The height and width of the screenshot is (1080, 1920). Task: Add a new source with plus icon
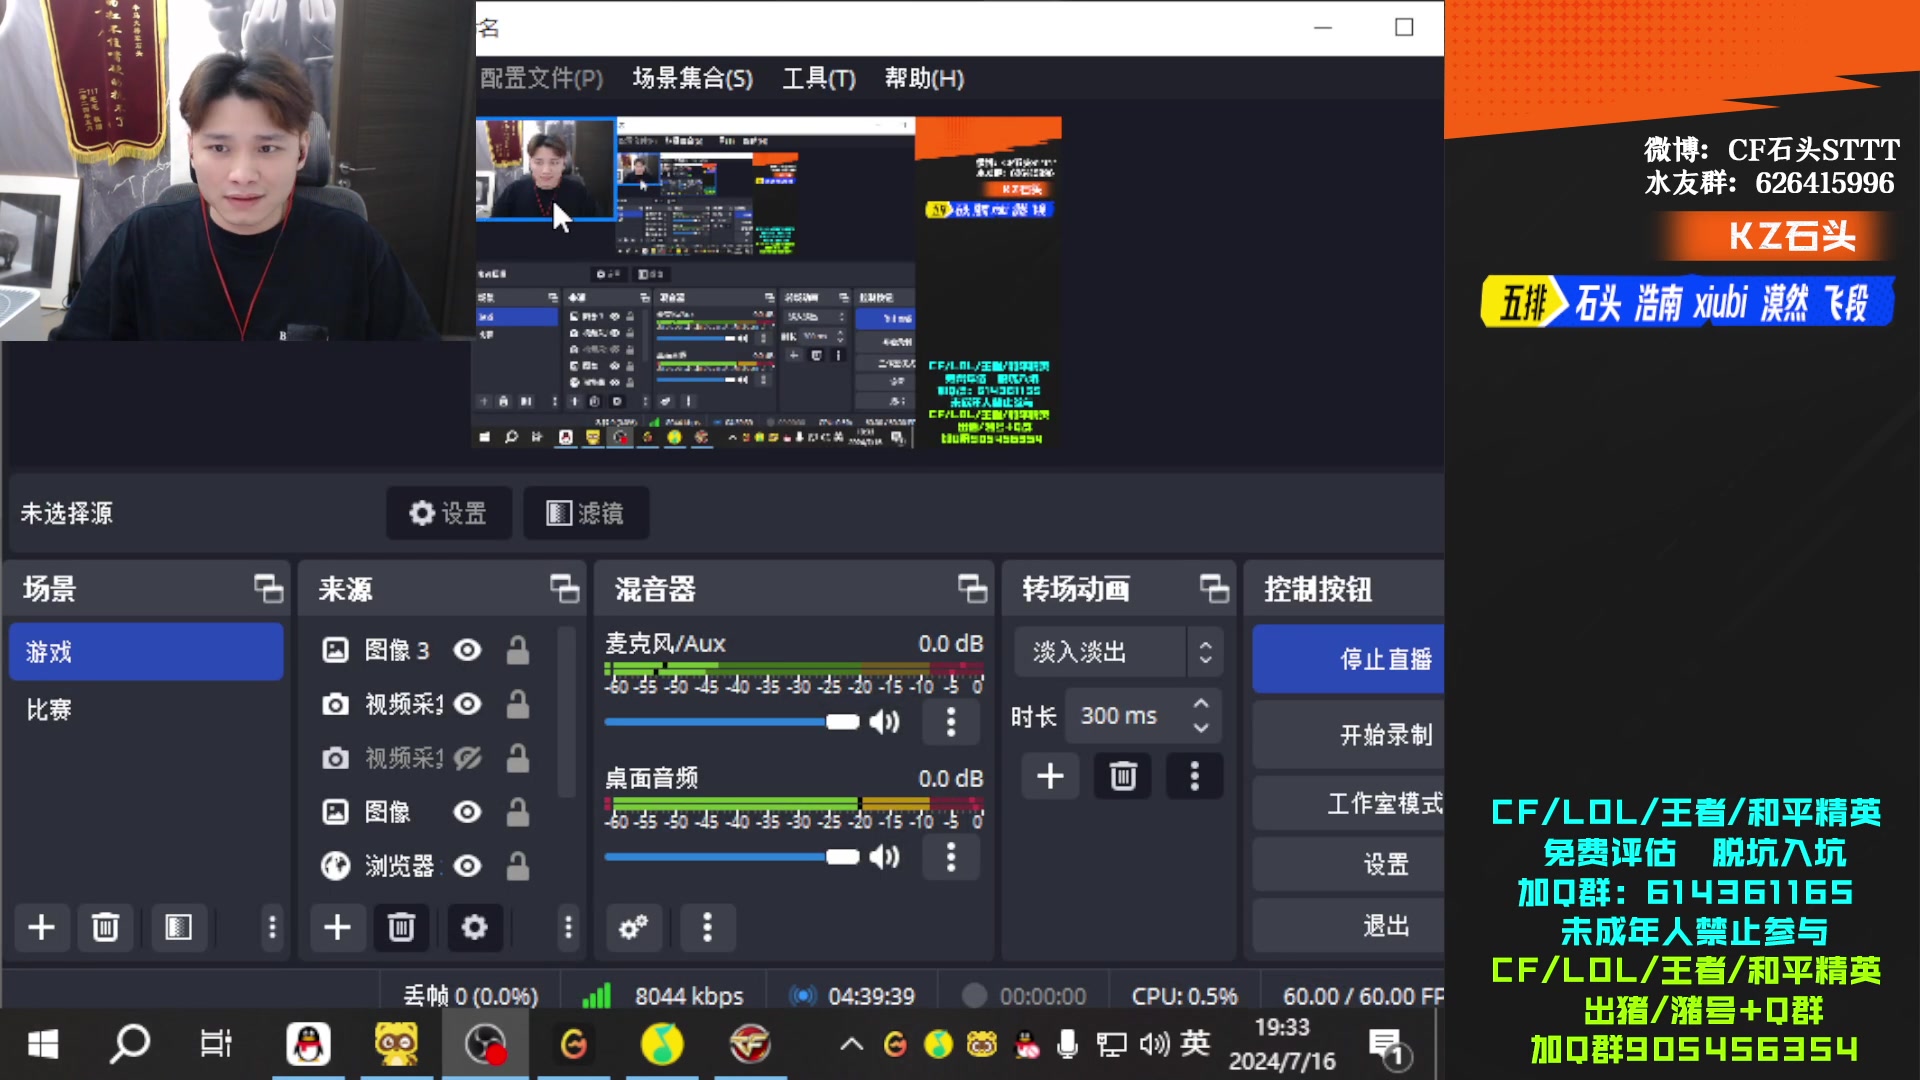point(337,927)
